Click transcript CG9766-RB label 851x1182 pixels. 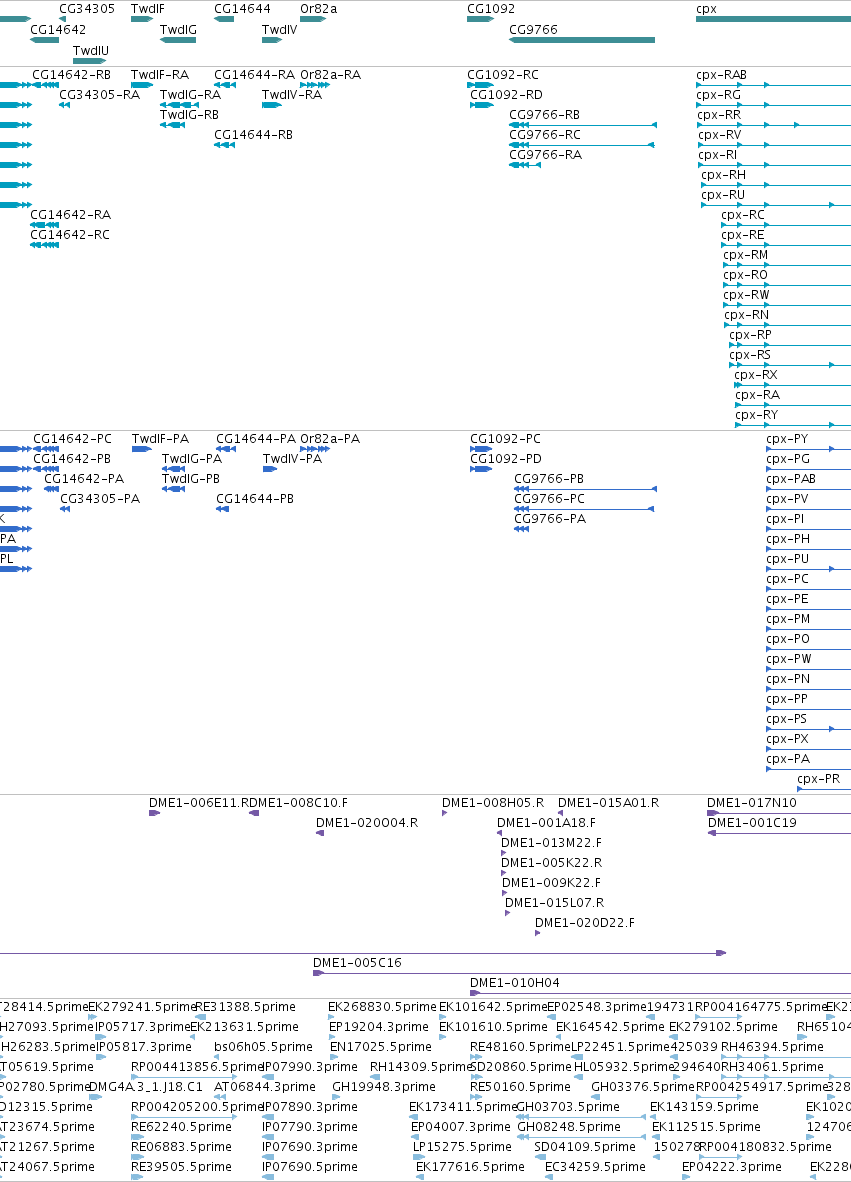pyautogui.click(x=544, y=115)
